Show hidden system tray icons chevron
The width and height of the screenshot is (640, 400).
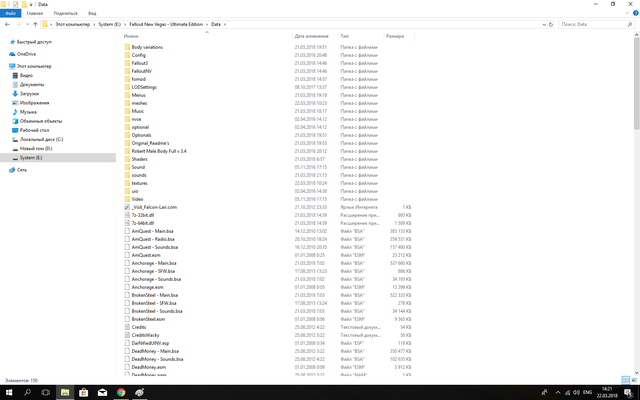point(558,393)
